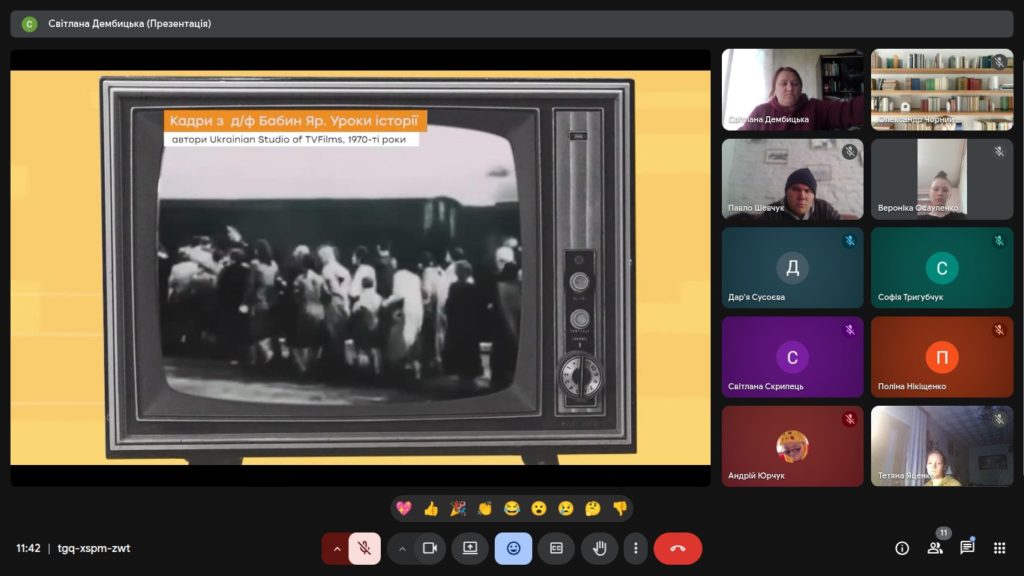Toggle the camera on or off
The width and height of the screenshot is (1024, 576).
(430, 548)
